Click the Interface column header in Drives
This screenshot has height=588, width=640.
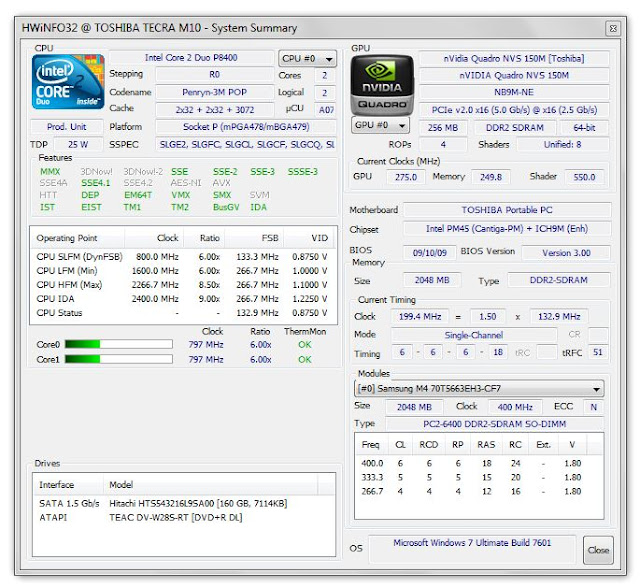click(68, 485)
